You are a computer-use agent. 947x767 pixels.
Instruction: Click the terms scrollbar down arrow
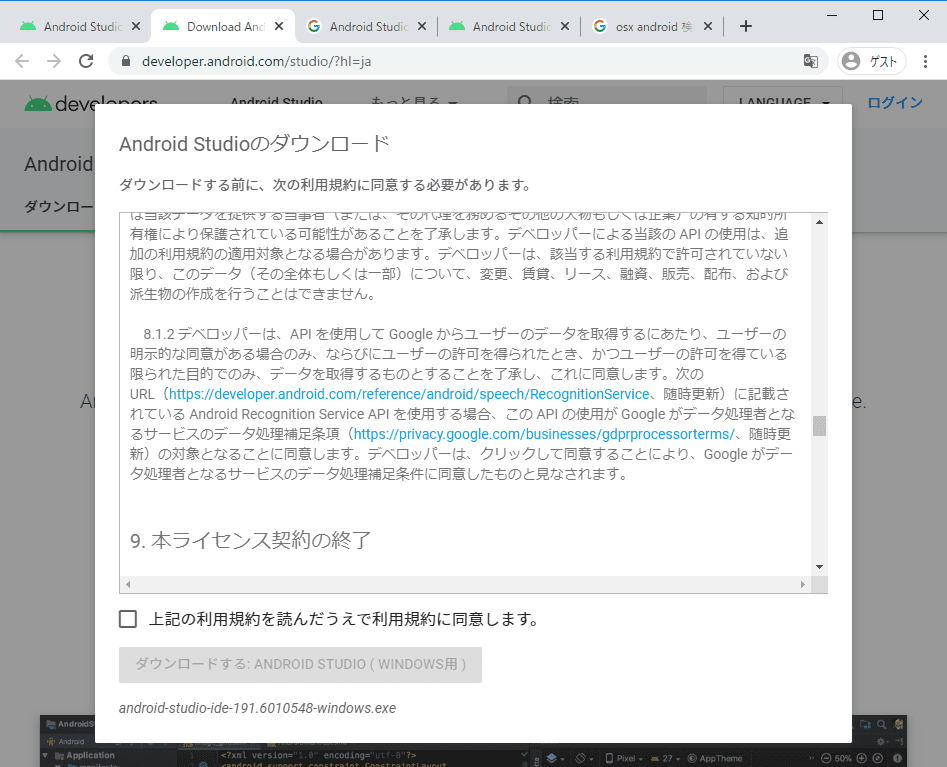[820, 566]
